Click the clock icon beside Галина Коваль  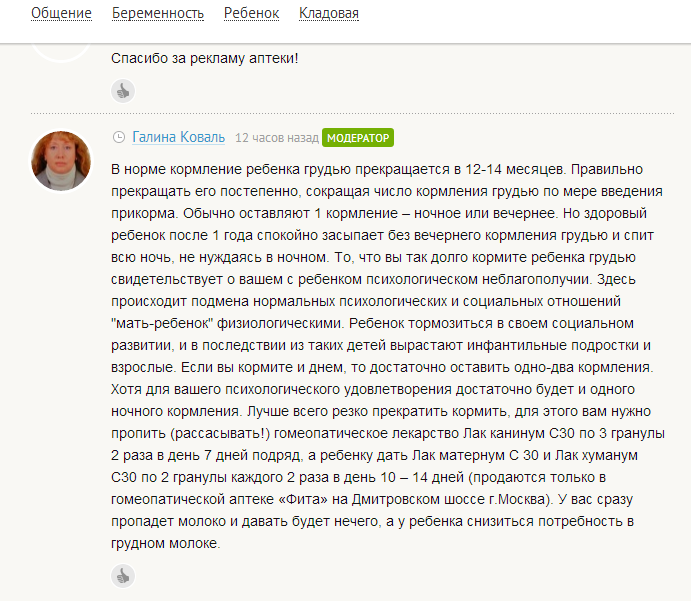tap(119, 137)
